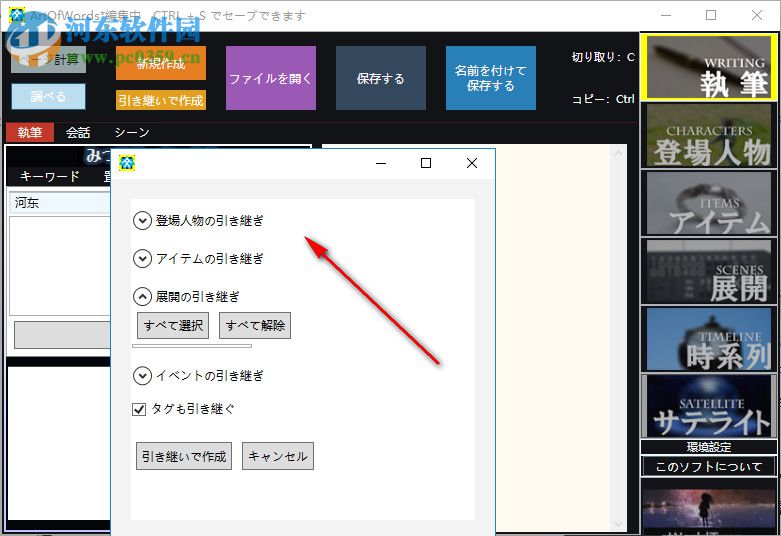The width and height of the screenshot is (781, 536).
Task: Click the main window scrollbar down arrow
Action: (x=619, y=524)
